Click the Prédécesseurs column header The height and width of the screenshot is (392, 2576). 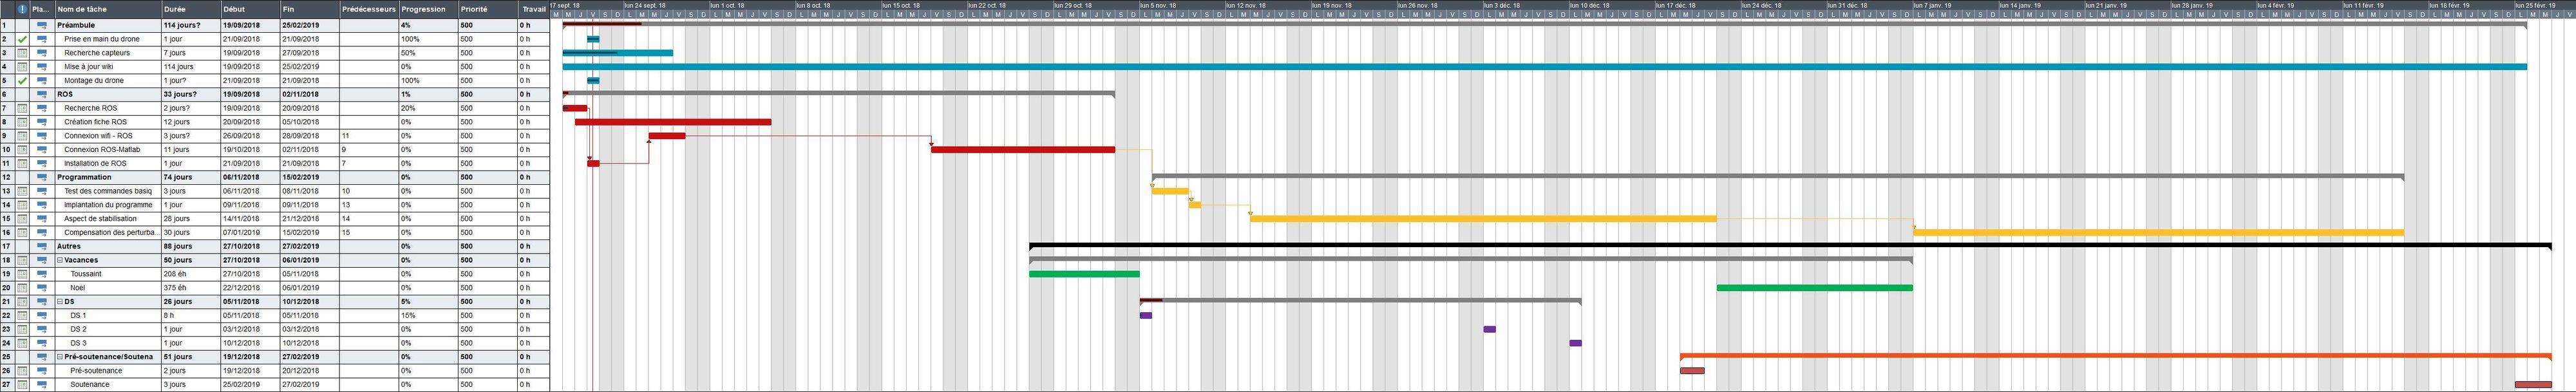[367, 9]
